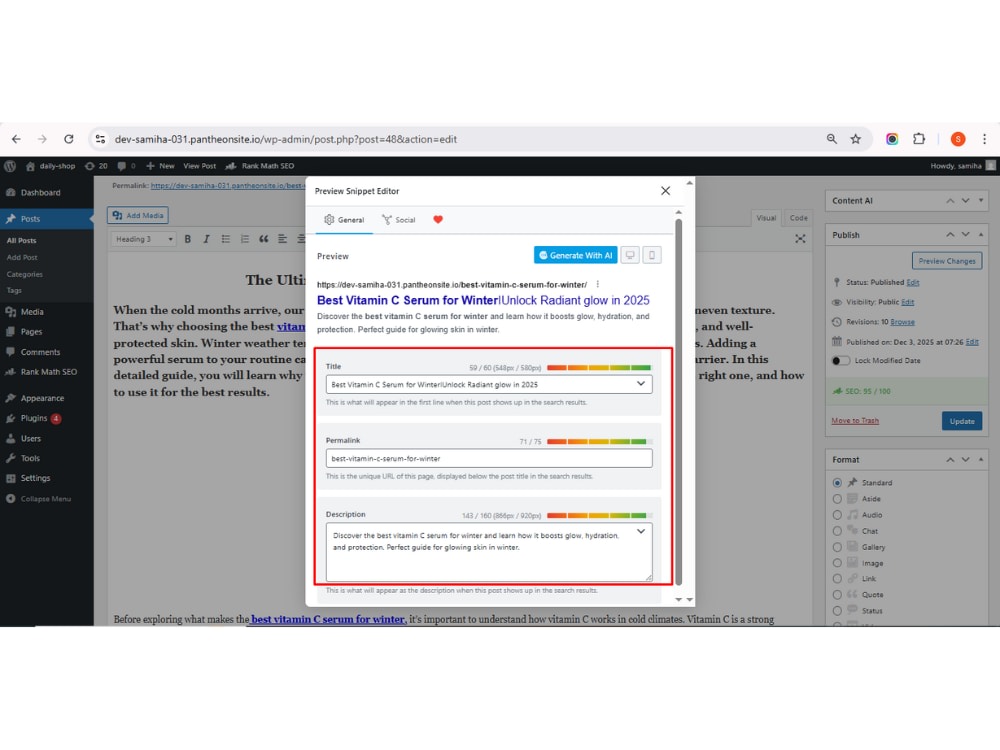
Task: Select the Aside post format
Action: coord(837,499)
